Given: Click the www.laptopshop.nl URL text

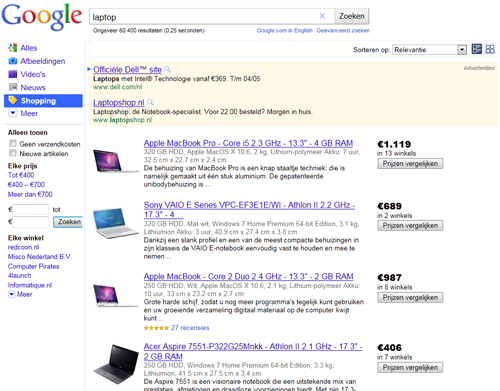Looking at the screenshot, I should (122, 120).
